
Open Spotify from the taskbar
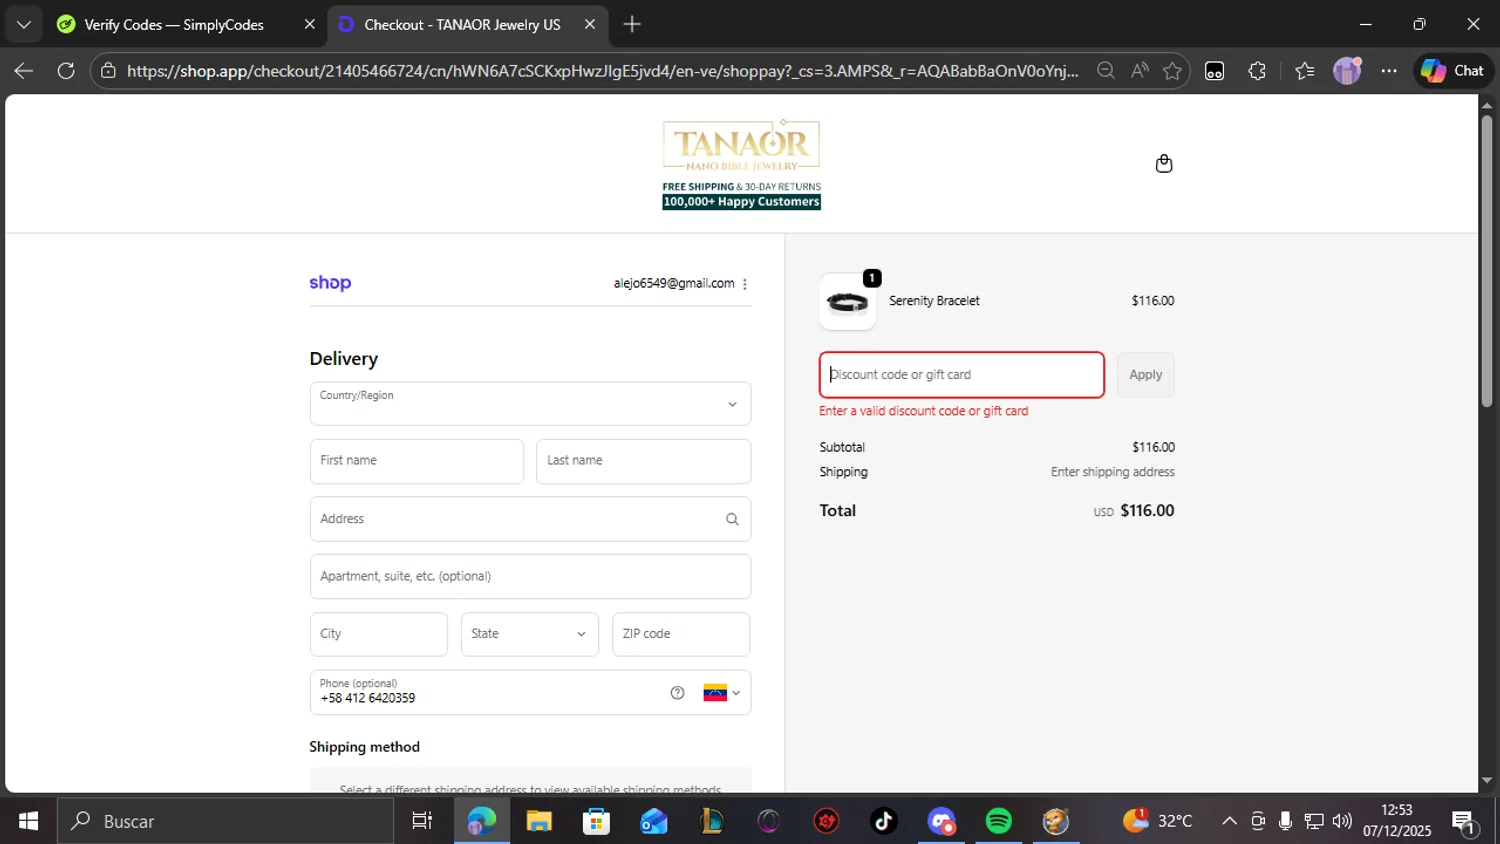pos(998,821)
